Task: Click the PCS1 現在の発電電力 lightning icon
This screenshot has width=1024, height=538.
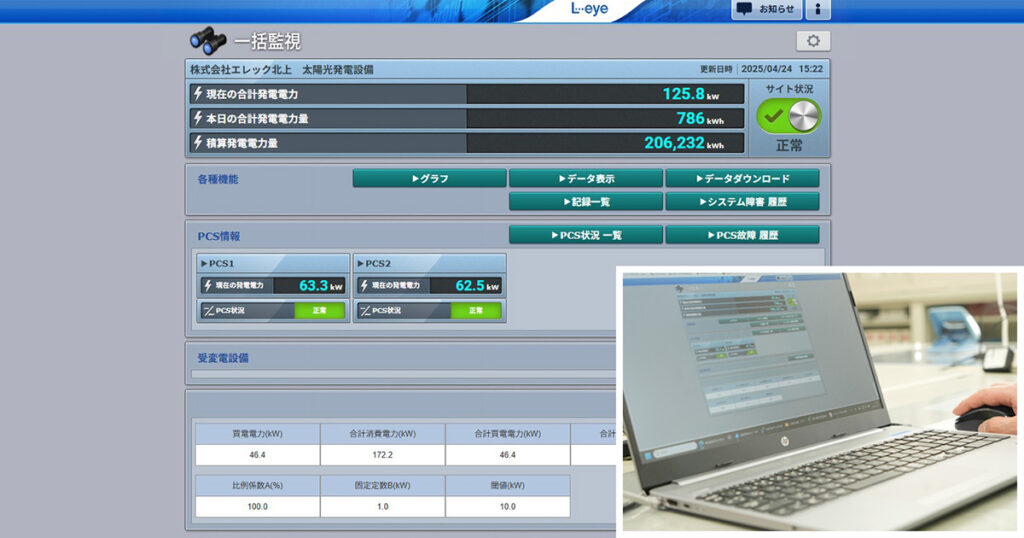Action: click(208, 286)
